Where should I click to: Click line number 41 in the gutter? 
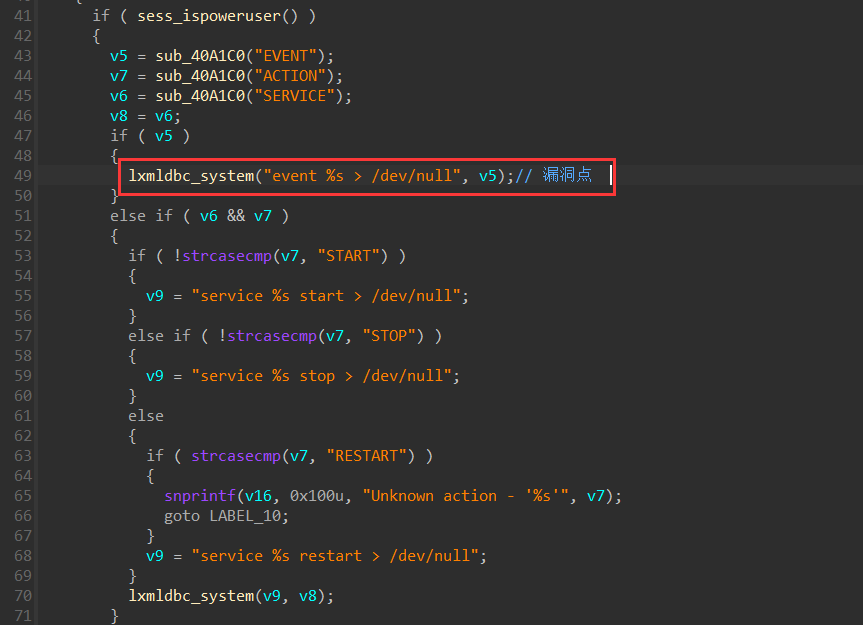click(23, 16)
